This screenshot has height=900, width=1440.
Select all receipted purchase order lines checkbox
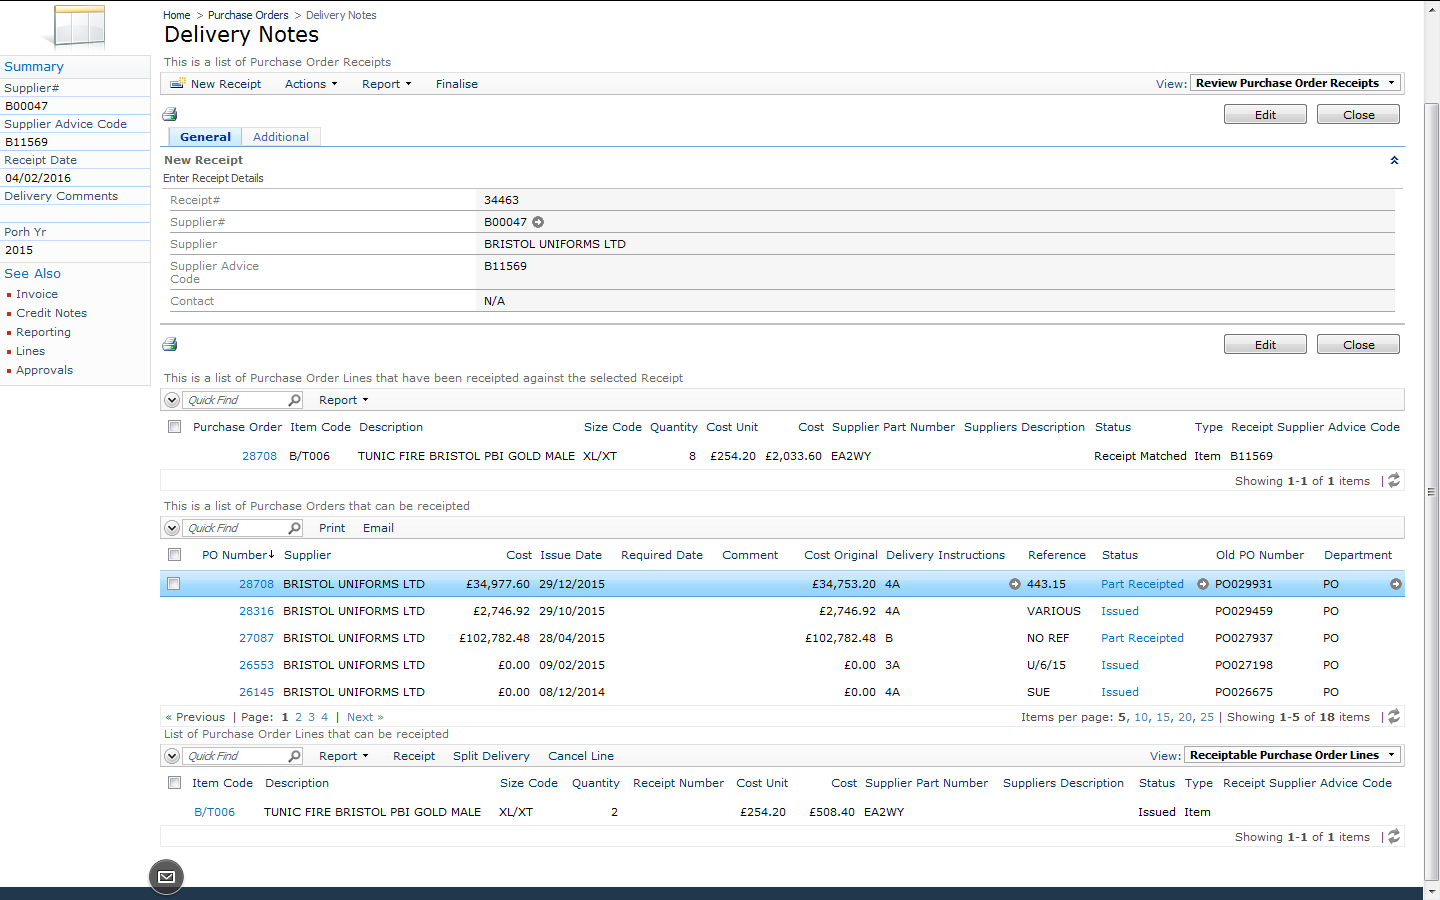tap(175, 427)
